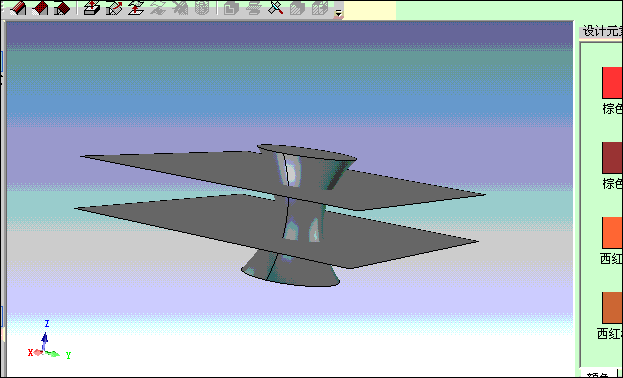This screenshot has width=623, height=378.
Task: Click the green Y axis of the triad
Action: point(58,354)
